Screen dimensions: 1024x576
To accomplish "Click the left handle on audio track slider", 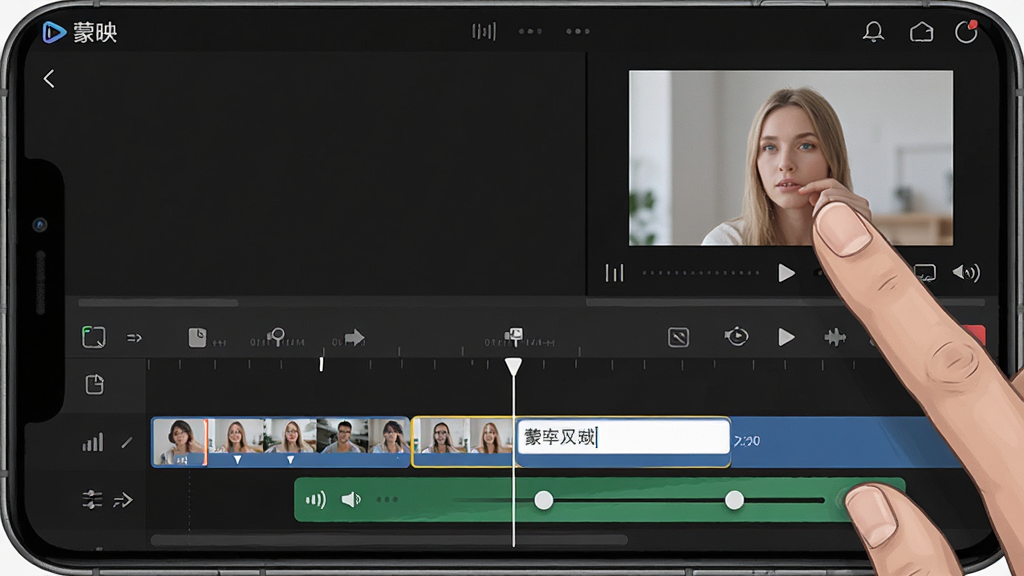I will pyautogui.click(x=543, y=500).
